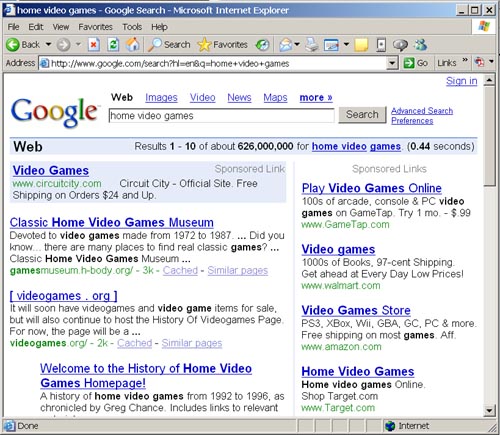Print the page with printer icon
Image resolution: width=500 pixels, height=435 pixels.
(x=312, y=45)
